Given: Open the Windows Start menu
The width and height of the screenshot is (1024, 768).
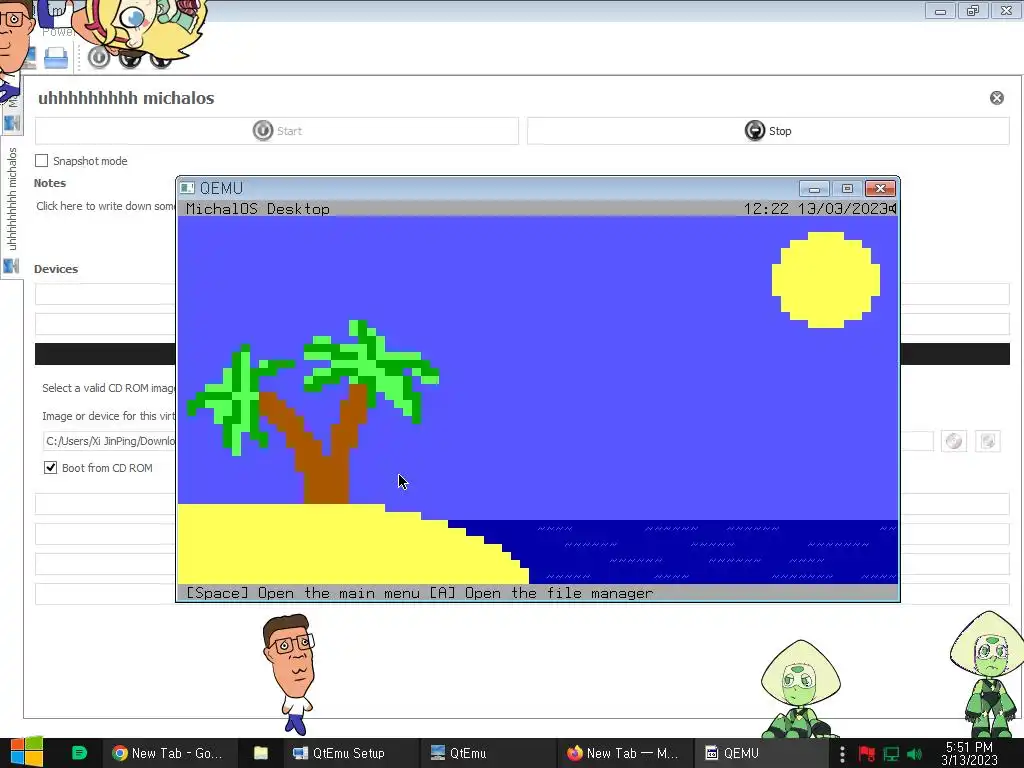Looking at the screenshot, I should [25, 753].
